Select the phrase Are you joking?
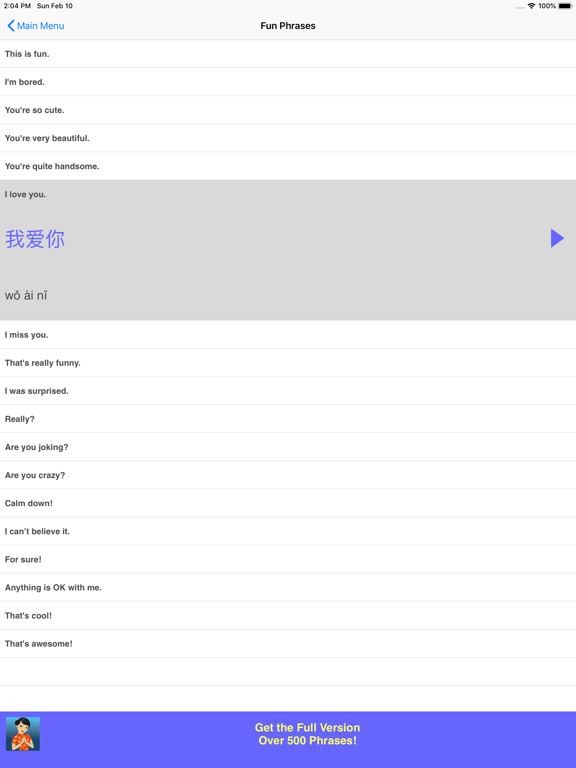This screenshot has width=576, height=768. pos(288,447)
